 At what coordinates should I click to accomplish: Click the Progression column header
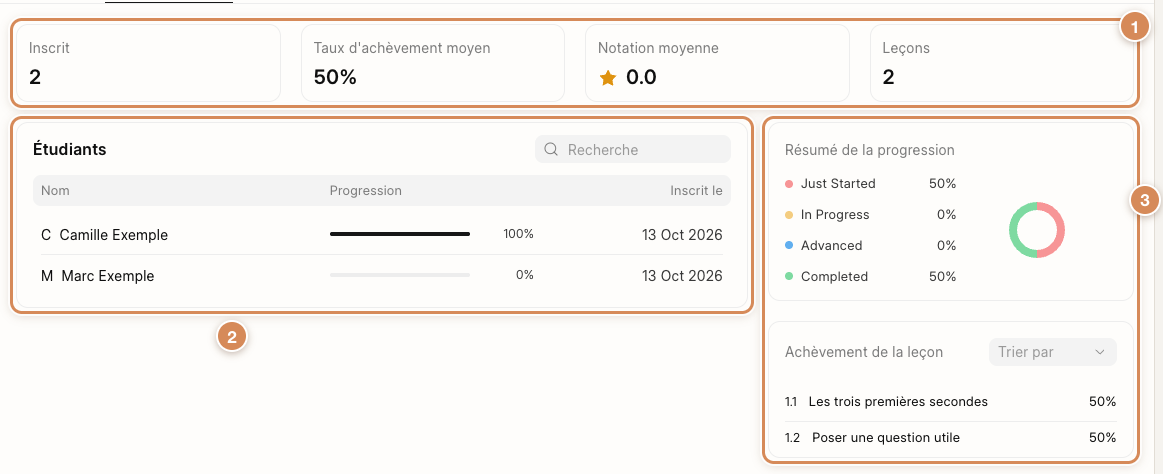click(x=366, y=191)
